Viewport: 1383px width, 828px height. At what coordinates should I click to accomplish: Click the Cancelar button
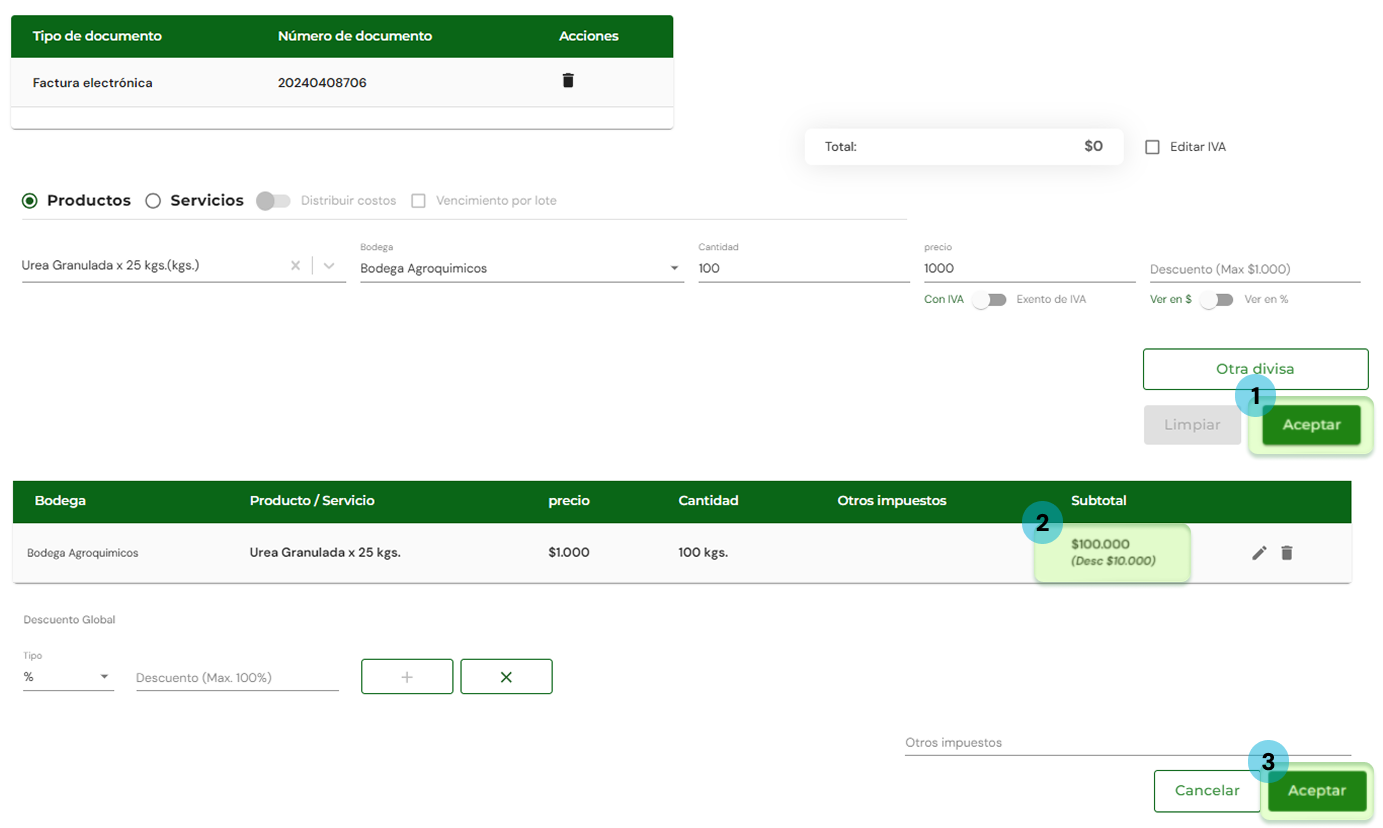[1207, 791]
